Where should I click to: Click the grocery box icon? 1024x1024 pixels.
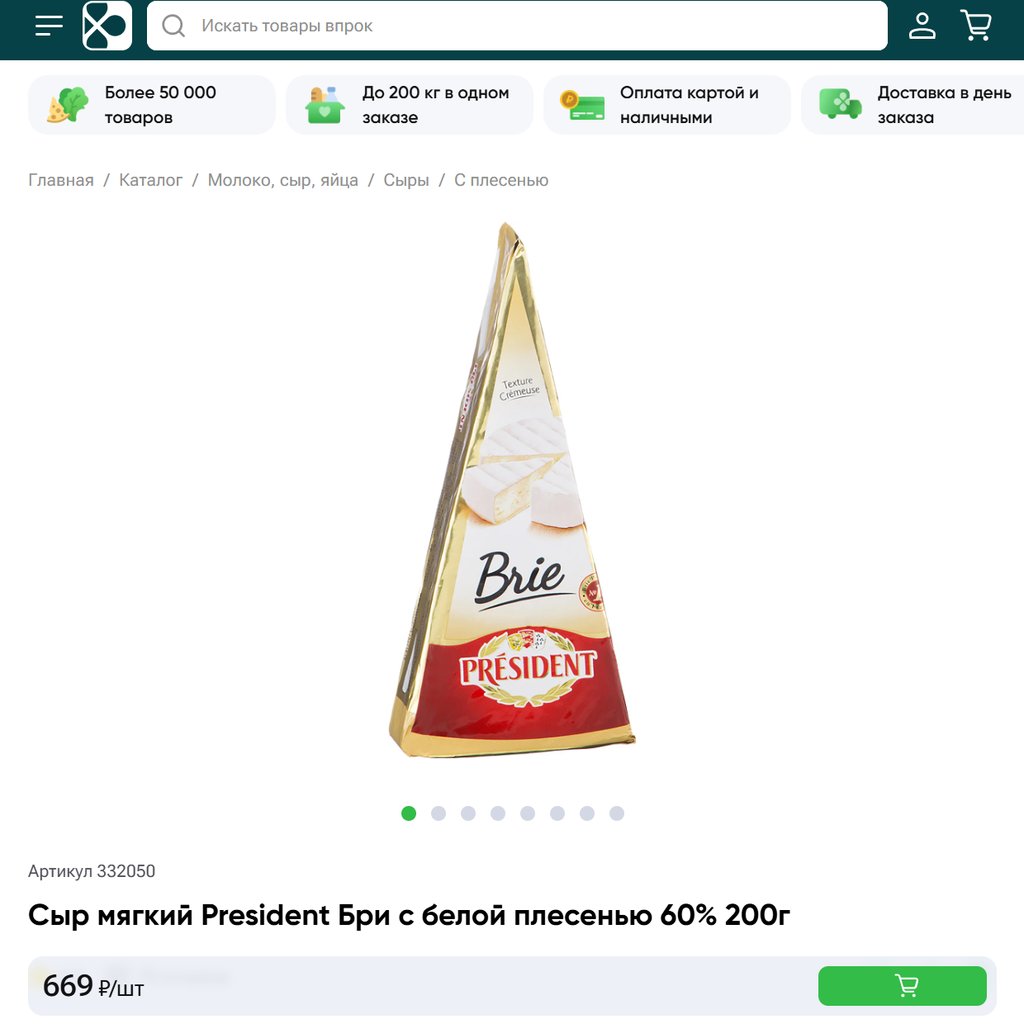325,104
